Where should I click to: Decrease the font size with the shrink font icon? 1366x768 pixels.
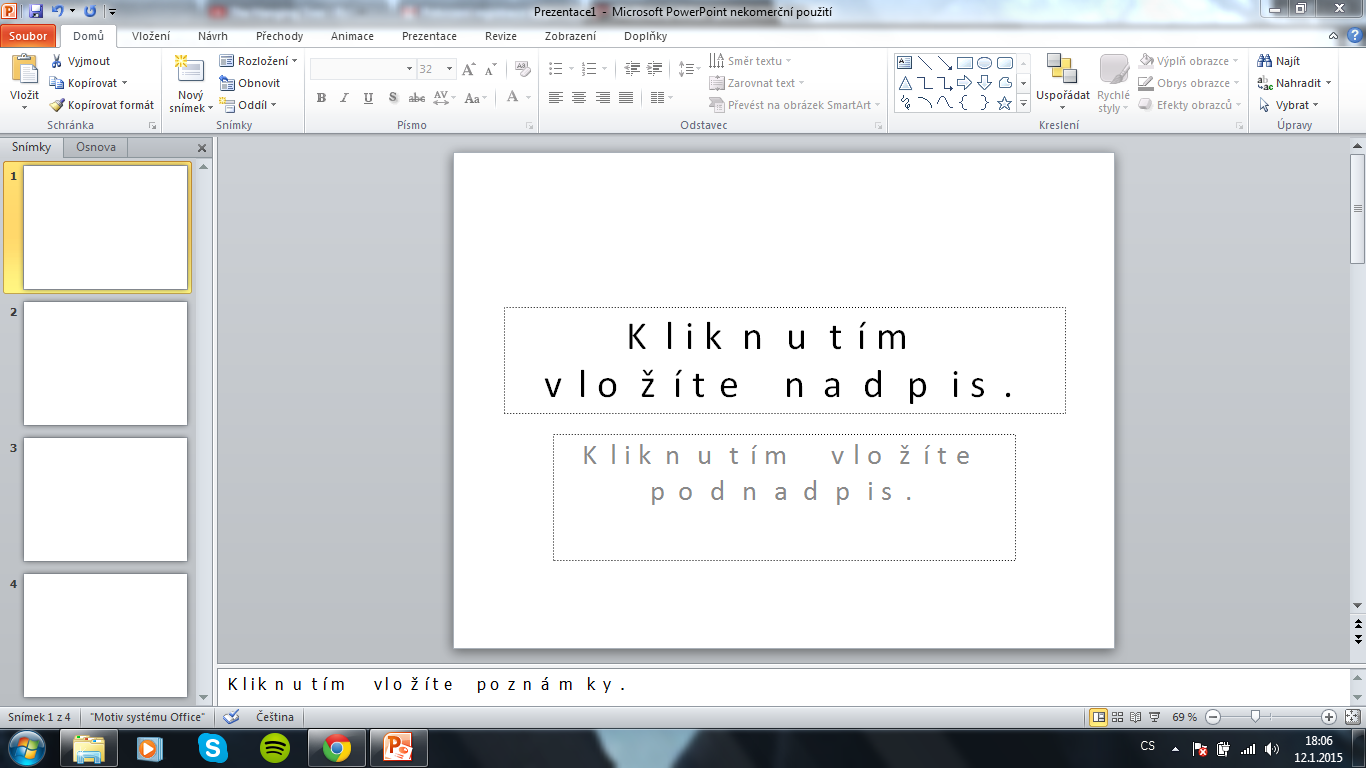tap(490, 69)
